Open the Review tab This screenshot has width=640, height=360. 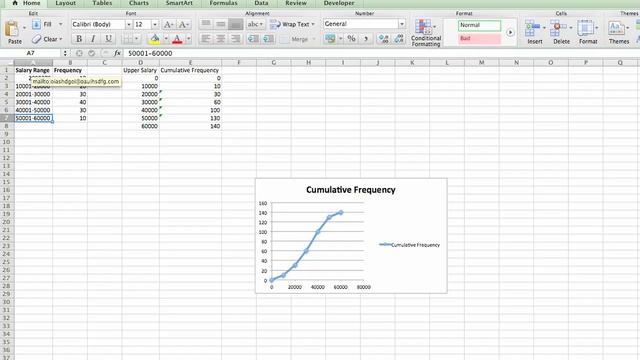pos(296,3)
